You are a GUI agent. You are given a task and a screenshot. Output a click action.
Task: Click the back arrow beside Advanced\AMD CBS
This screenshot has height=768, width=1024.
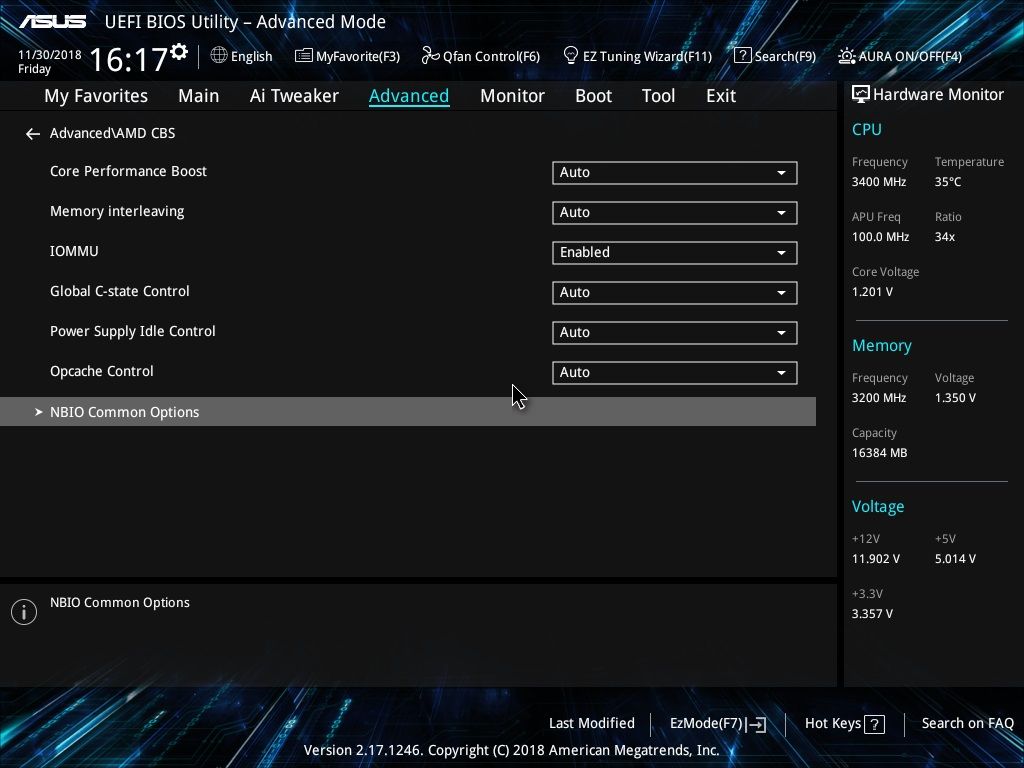tap(33, 134)
